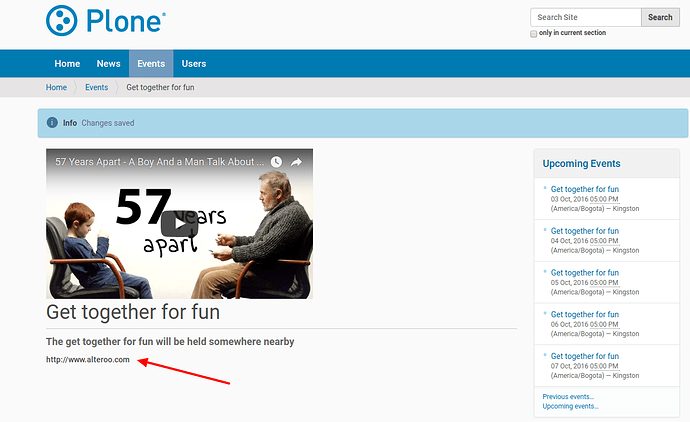
Task: Click the Events breadcrumb link
Action: point(96,87)
